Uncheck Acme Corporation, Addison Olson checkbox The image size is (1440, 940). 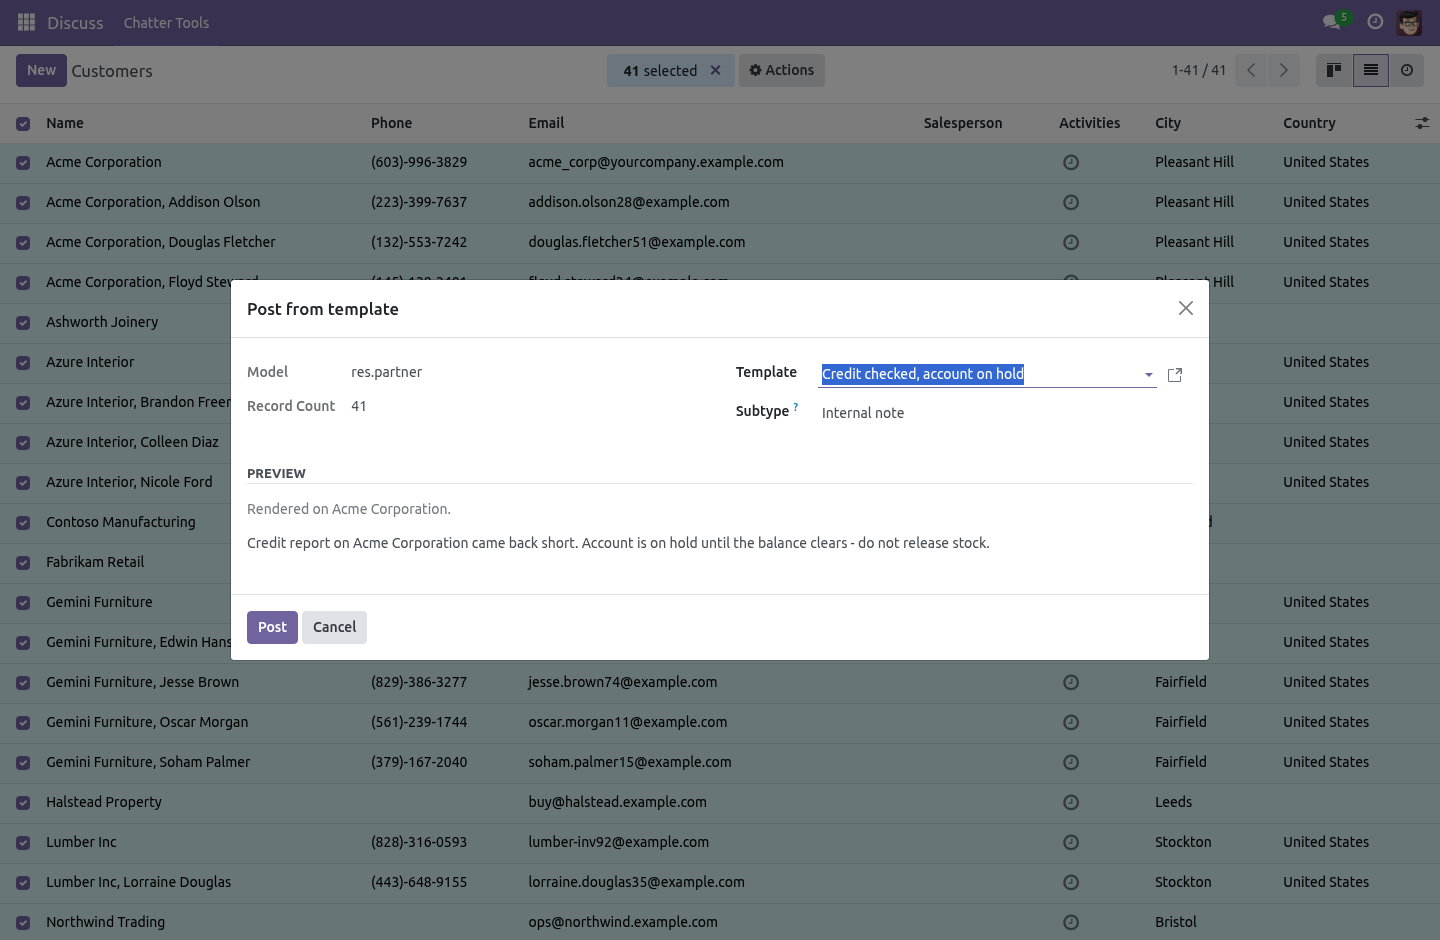point(23,203)
